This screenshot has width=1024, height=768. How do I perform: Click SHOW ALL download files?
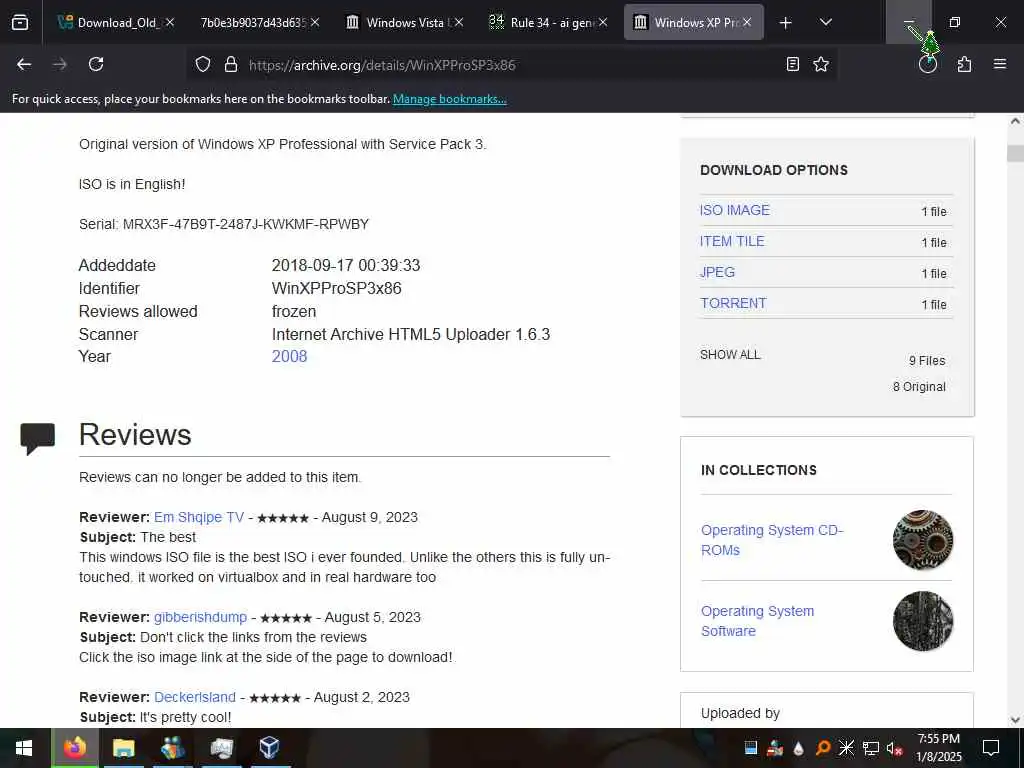730,355
